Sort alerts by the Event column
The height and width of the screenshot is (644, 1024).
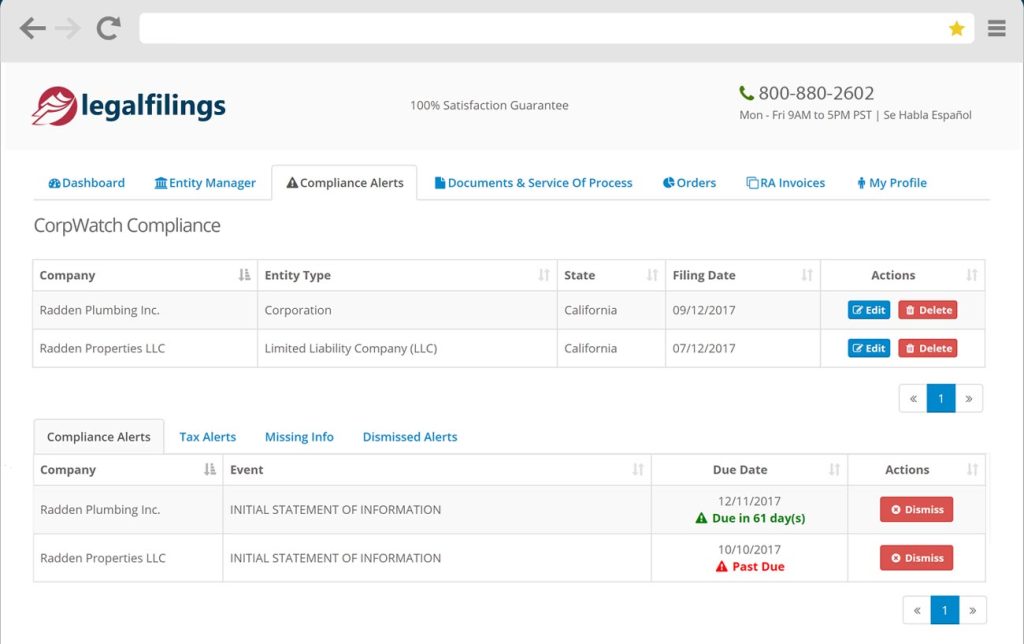tap(638, 470)
